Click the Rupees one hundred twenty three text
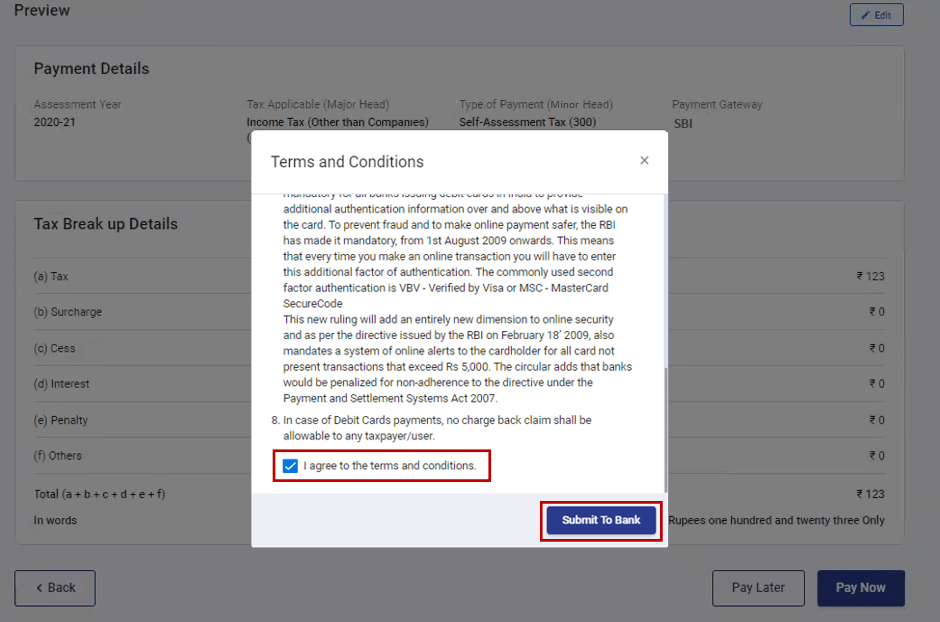The height and width of the screenshot is (622, 940). (776, 520)
